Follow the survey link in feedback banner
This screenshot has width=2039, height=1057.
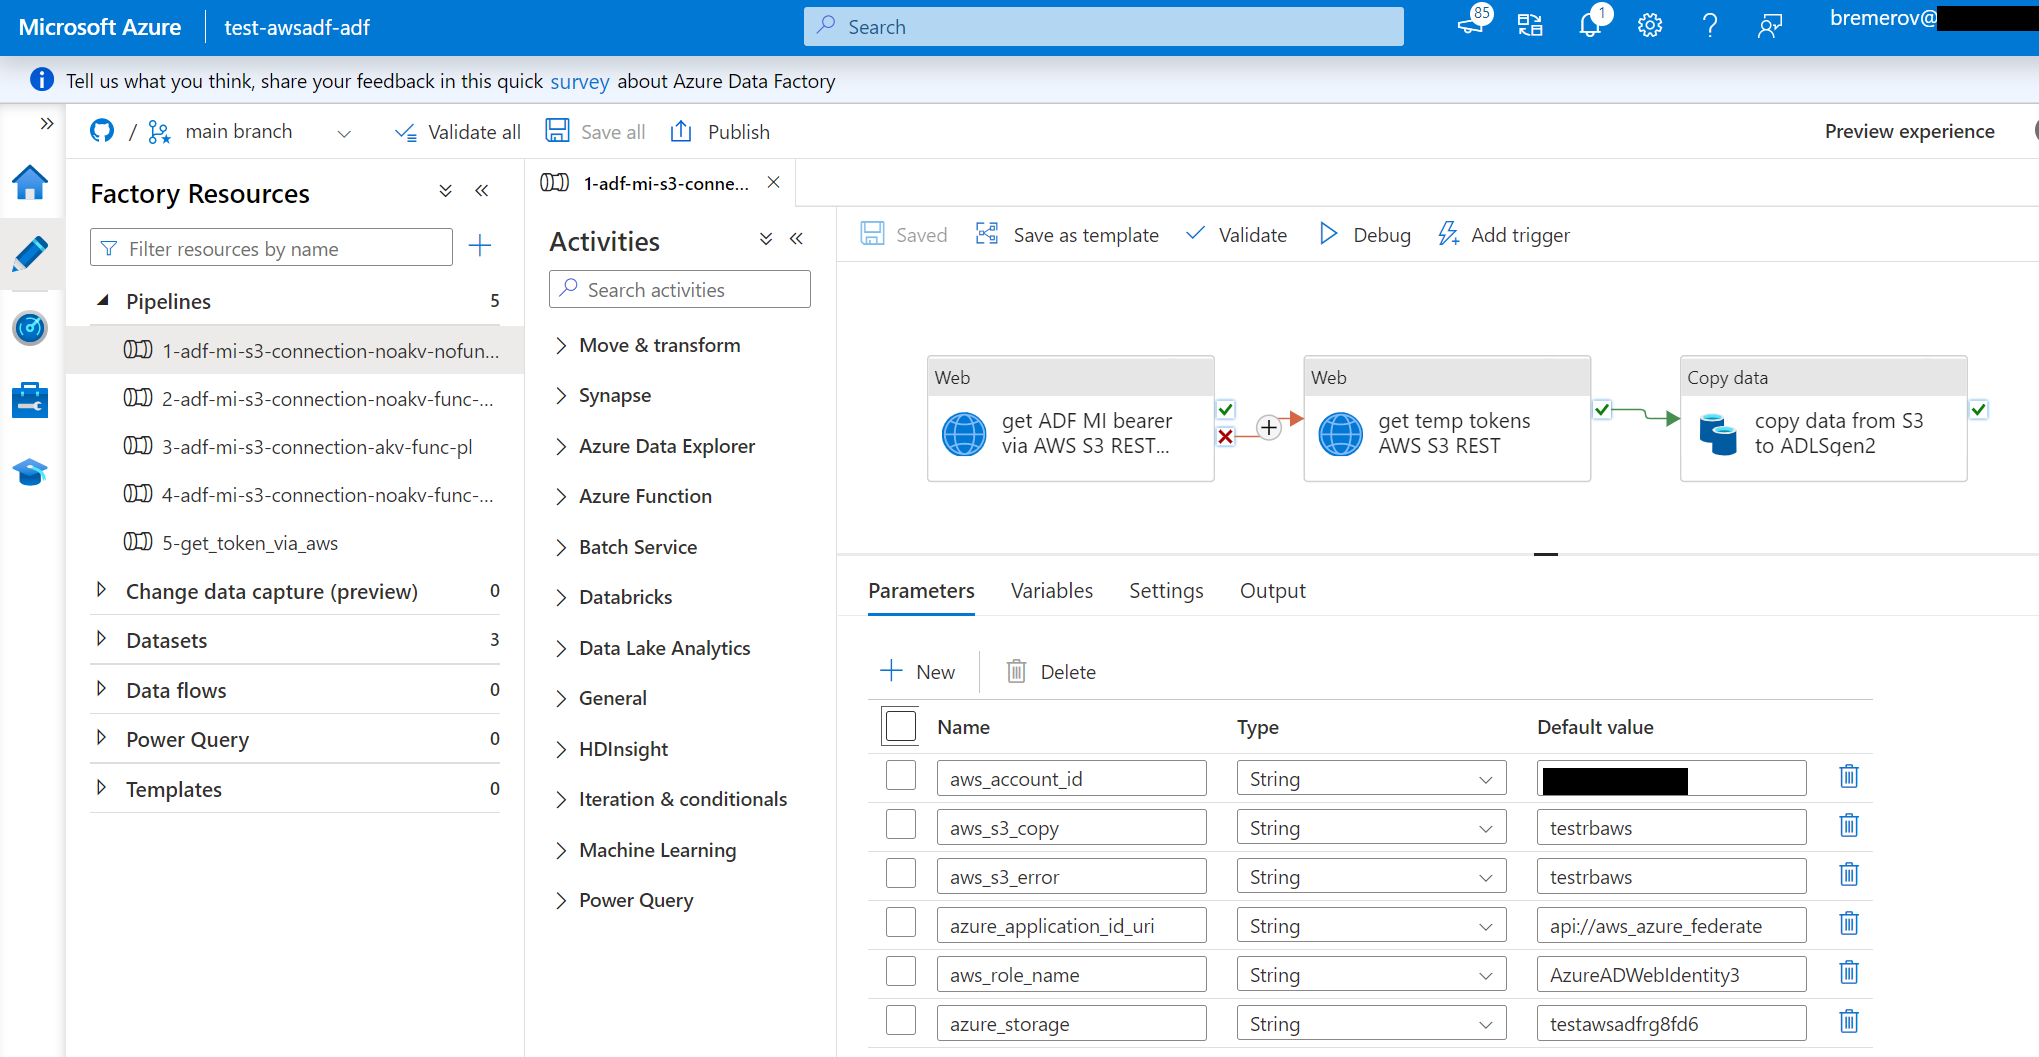click(579, 82)
